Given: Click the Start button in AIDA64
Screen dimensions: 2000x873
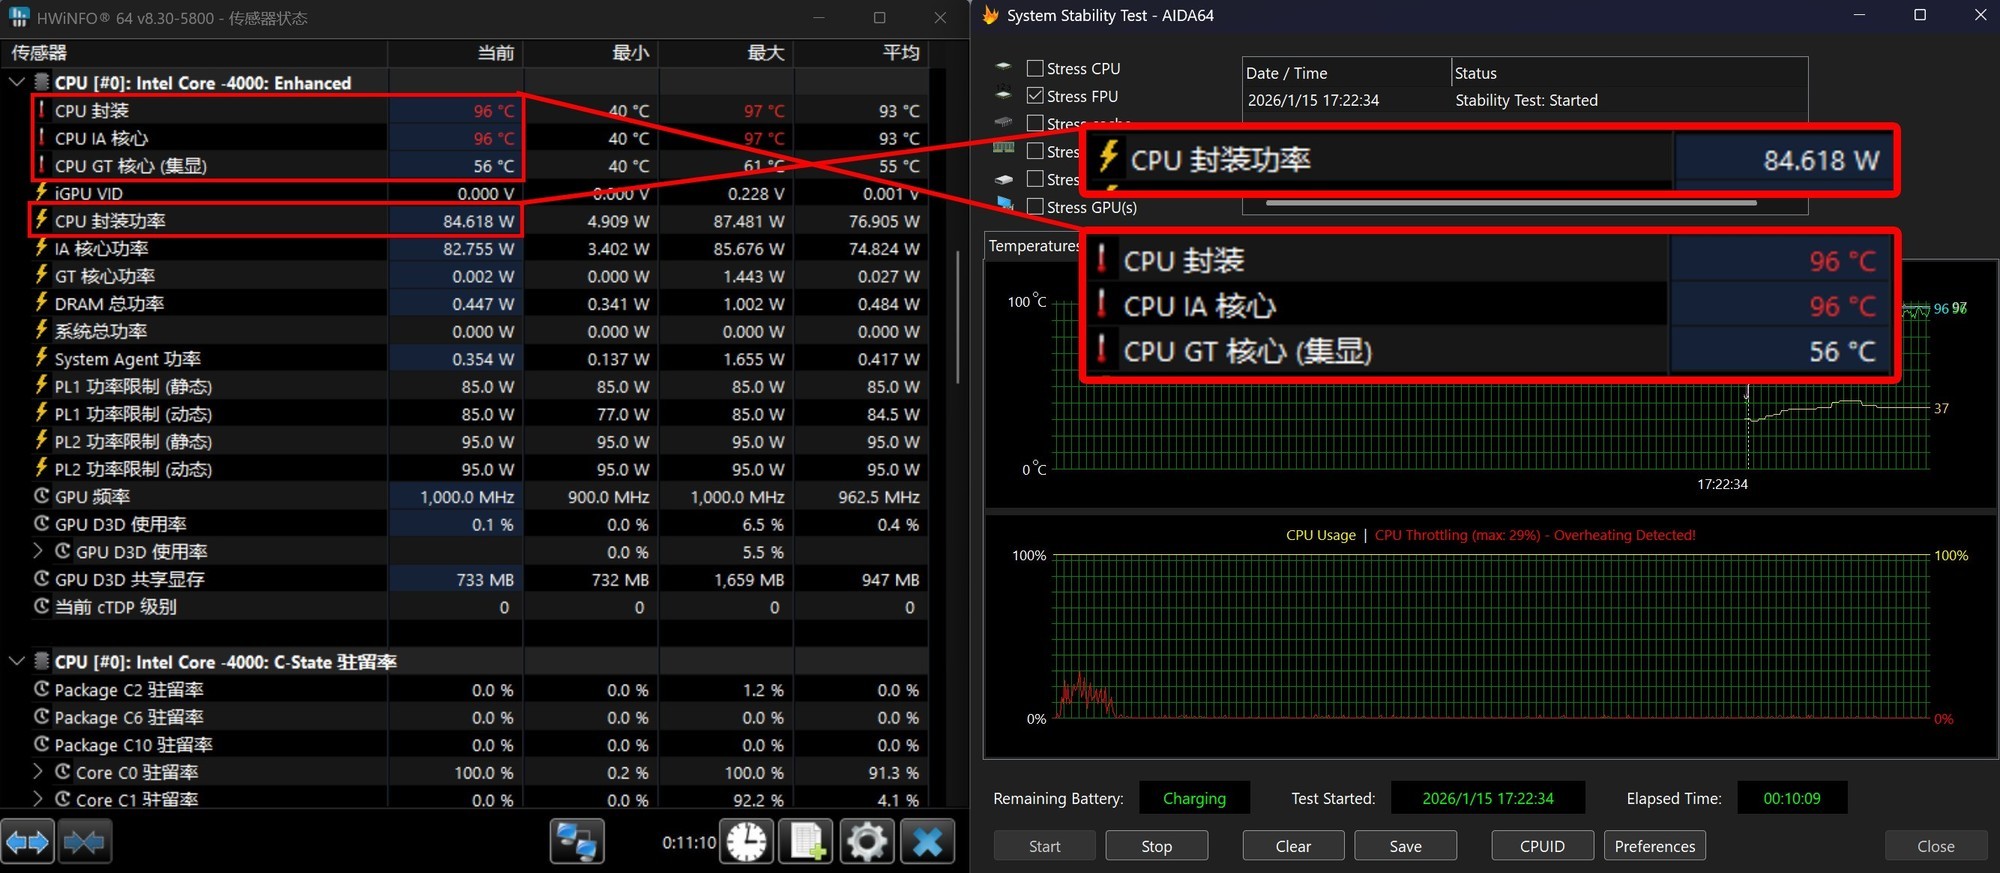Looking at the screenshot, I should 1044,846.
